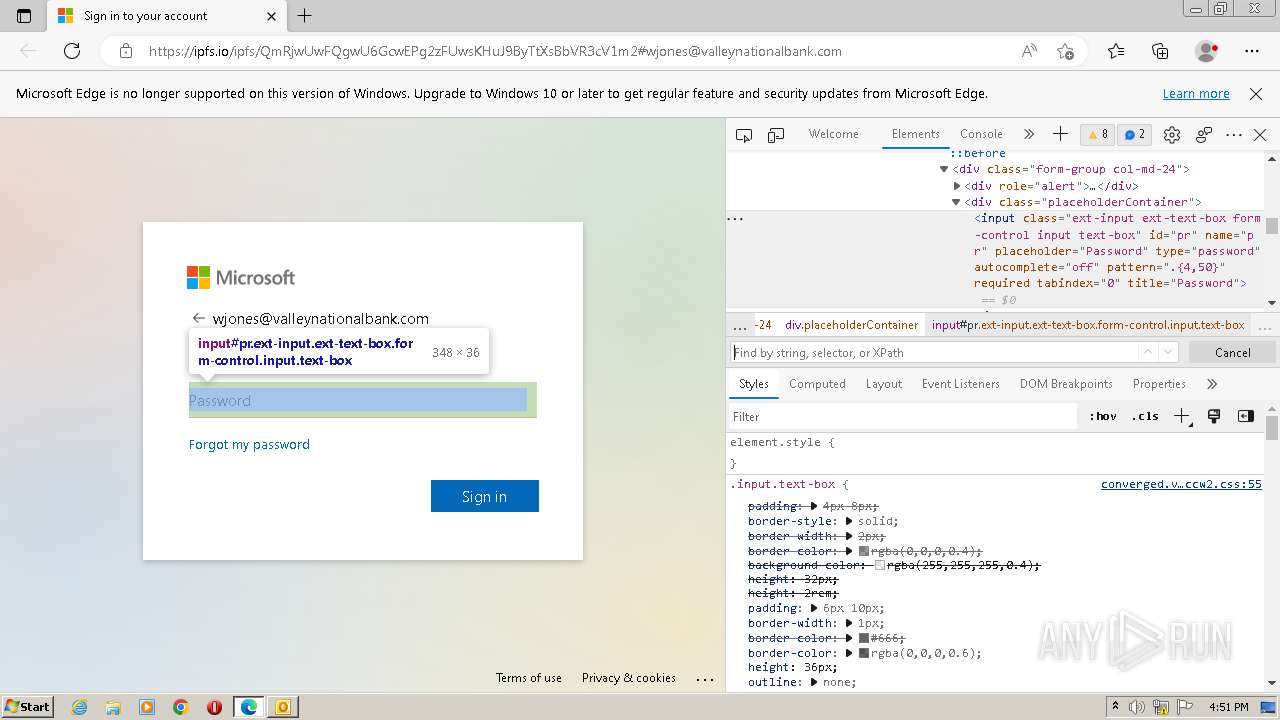
Task: Open Chrome from the taskbar
Action: 181,707
